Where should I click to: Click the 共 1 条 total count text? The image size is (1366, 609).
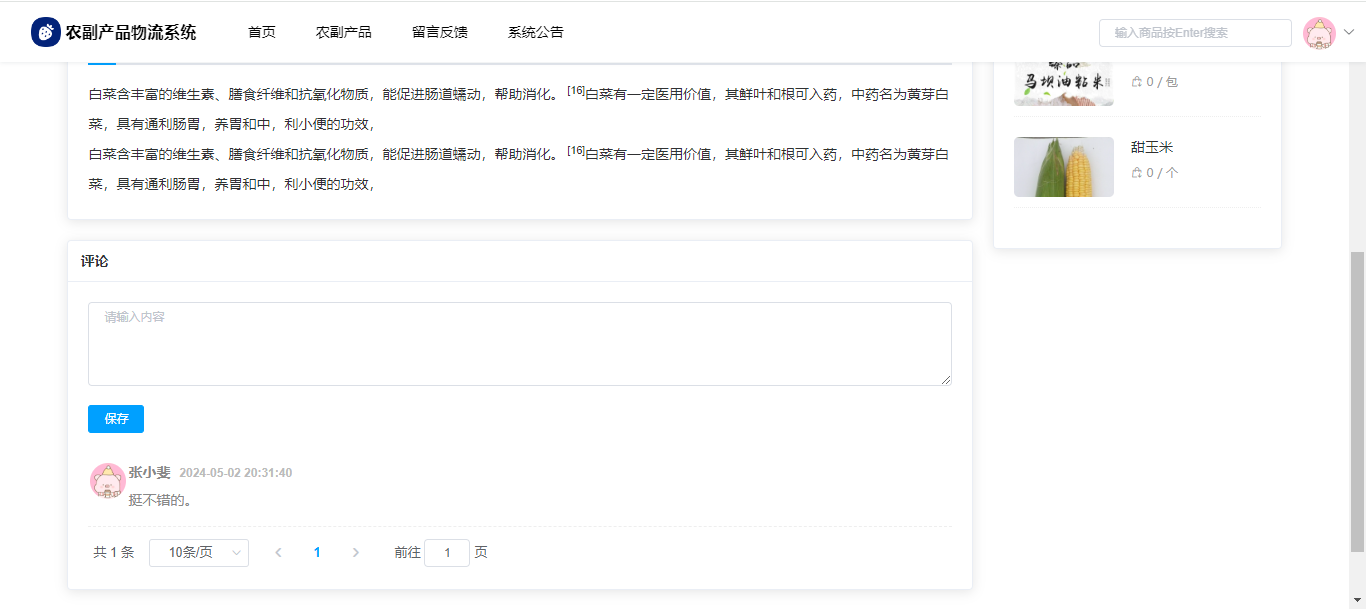(114, 553)
